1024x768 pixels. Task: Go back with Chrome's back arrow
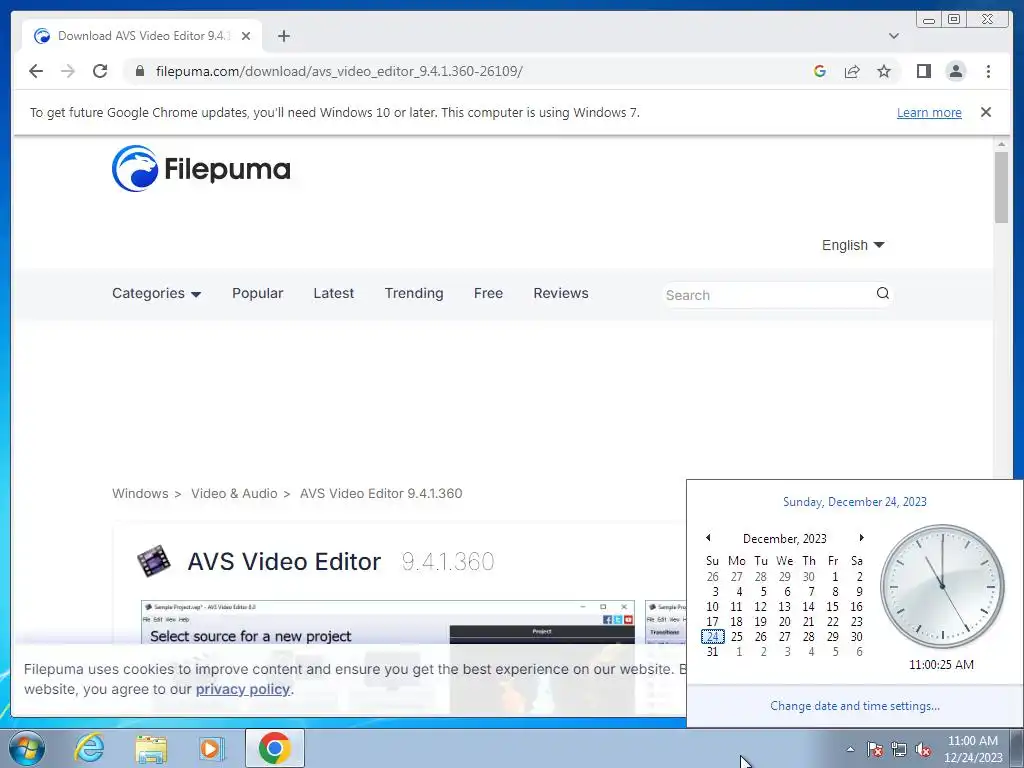coord(36,71)
